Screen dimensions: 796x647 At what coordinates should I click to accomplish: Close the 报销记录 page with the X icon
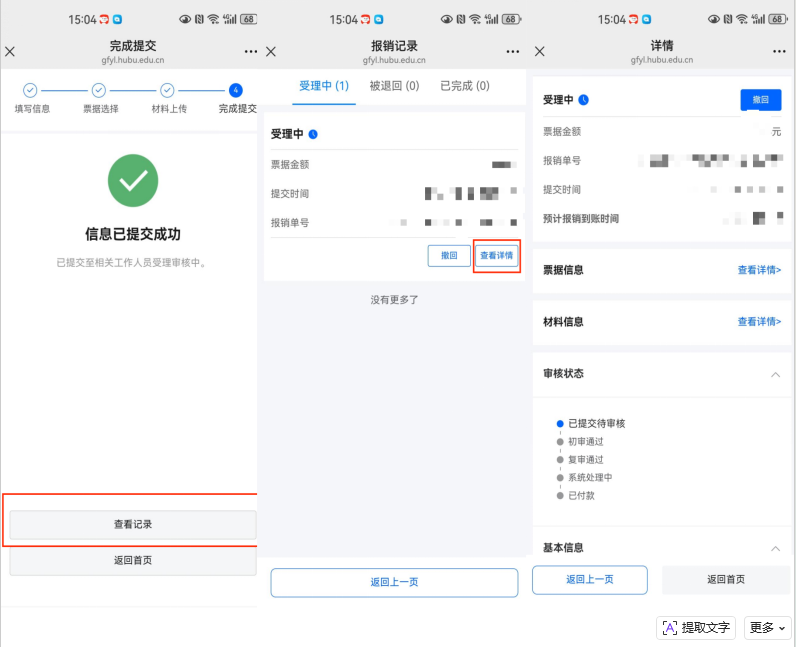point(271,51)
